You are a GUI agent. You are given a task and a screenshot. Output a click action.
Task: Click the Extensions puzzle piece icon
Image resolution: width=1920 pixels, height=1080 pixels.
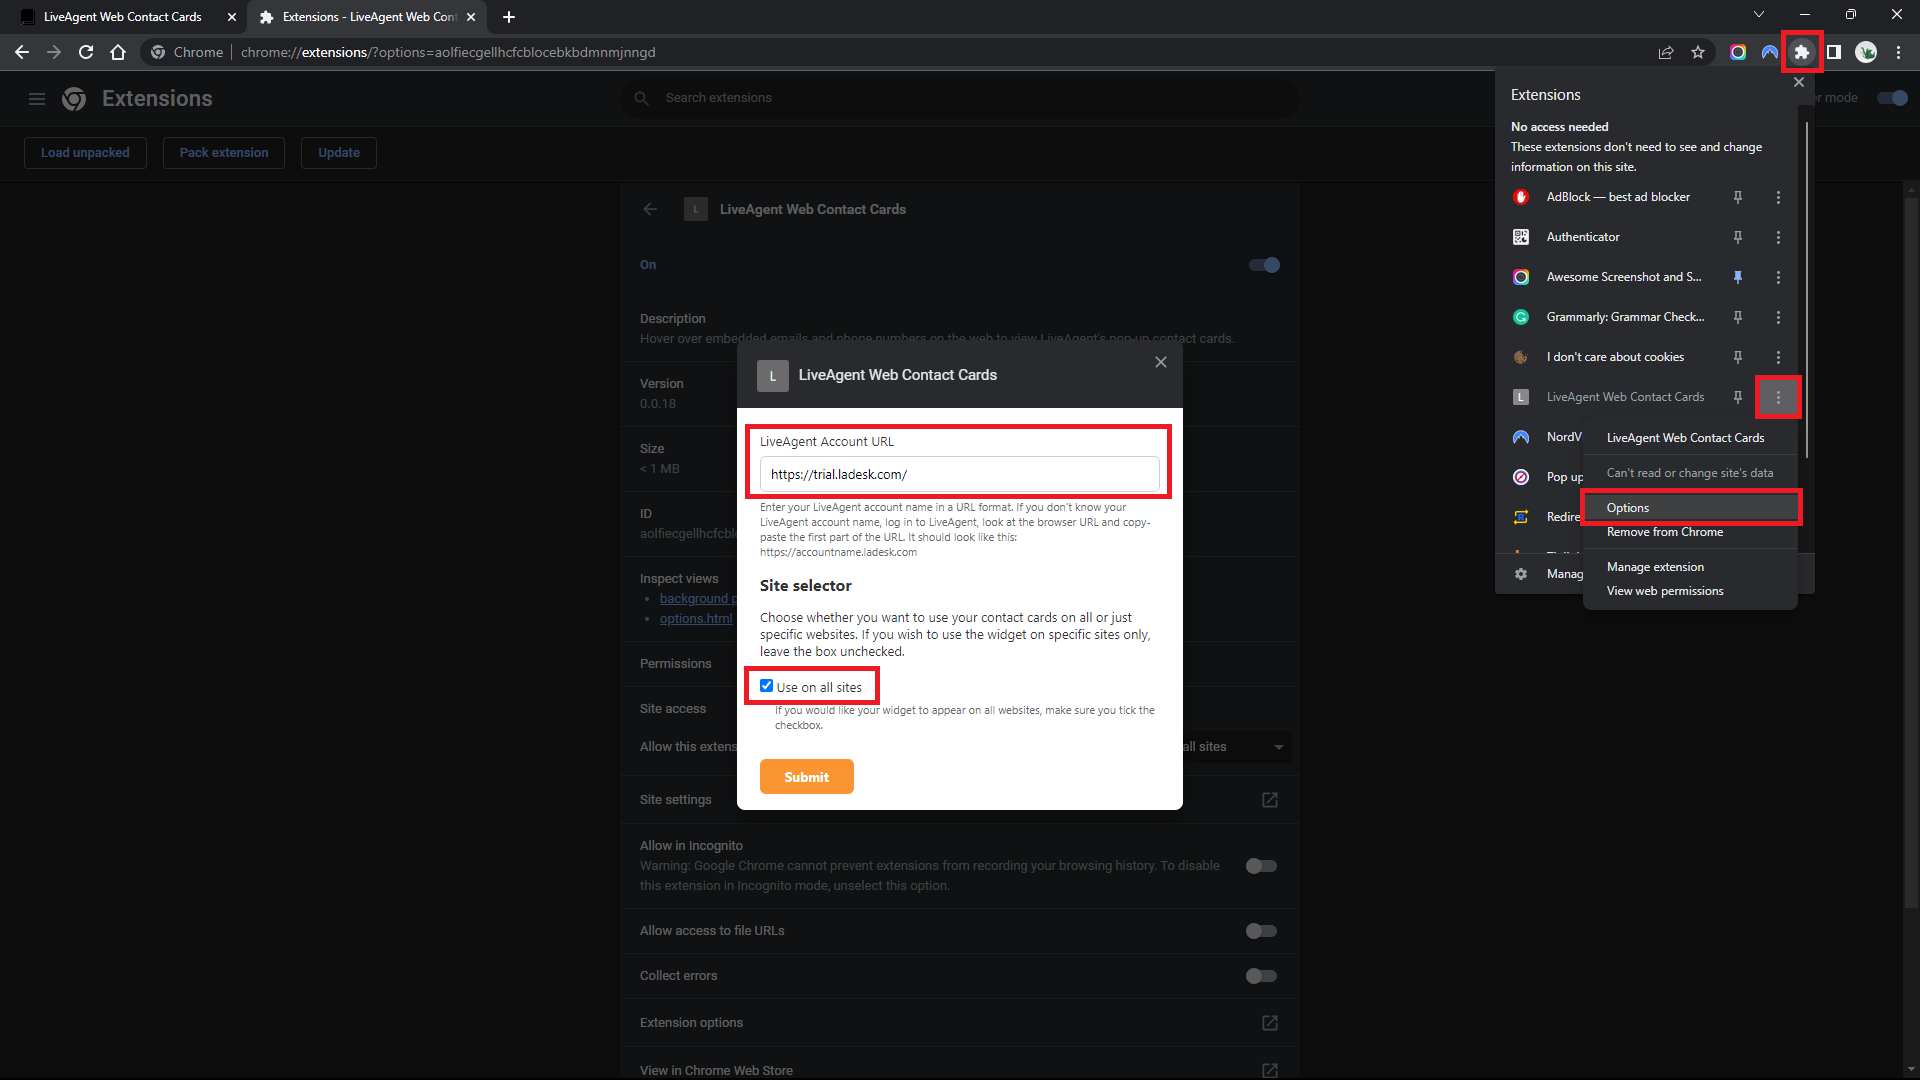[x=1801, y=52]
